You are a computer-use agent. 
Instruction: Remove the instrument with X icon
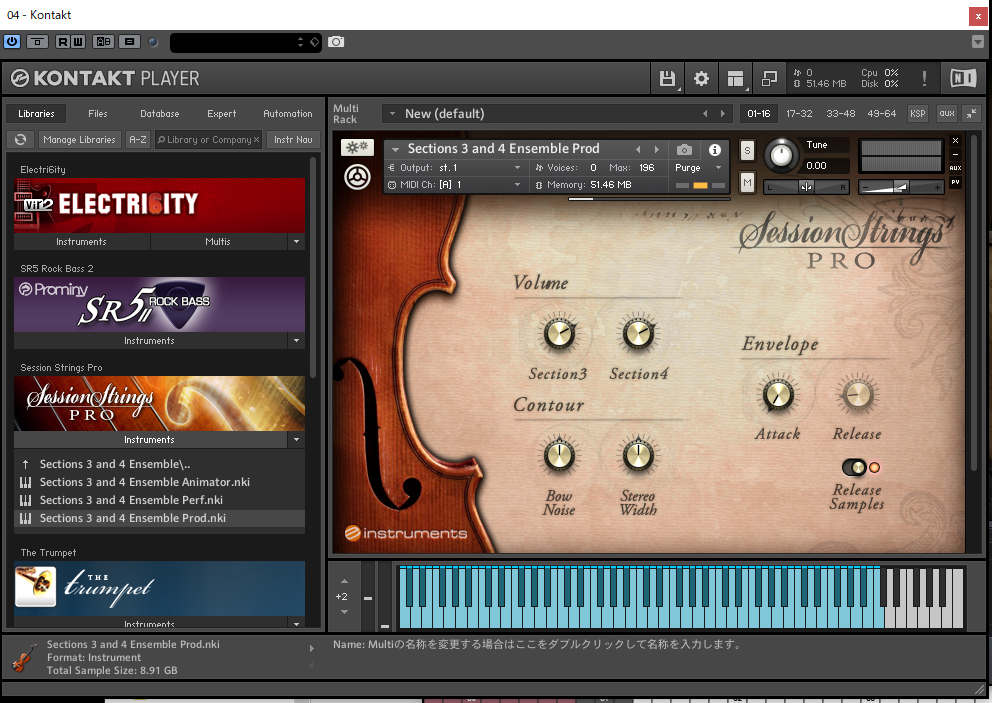tap(955, 140)
